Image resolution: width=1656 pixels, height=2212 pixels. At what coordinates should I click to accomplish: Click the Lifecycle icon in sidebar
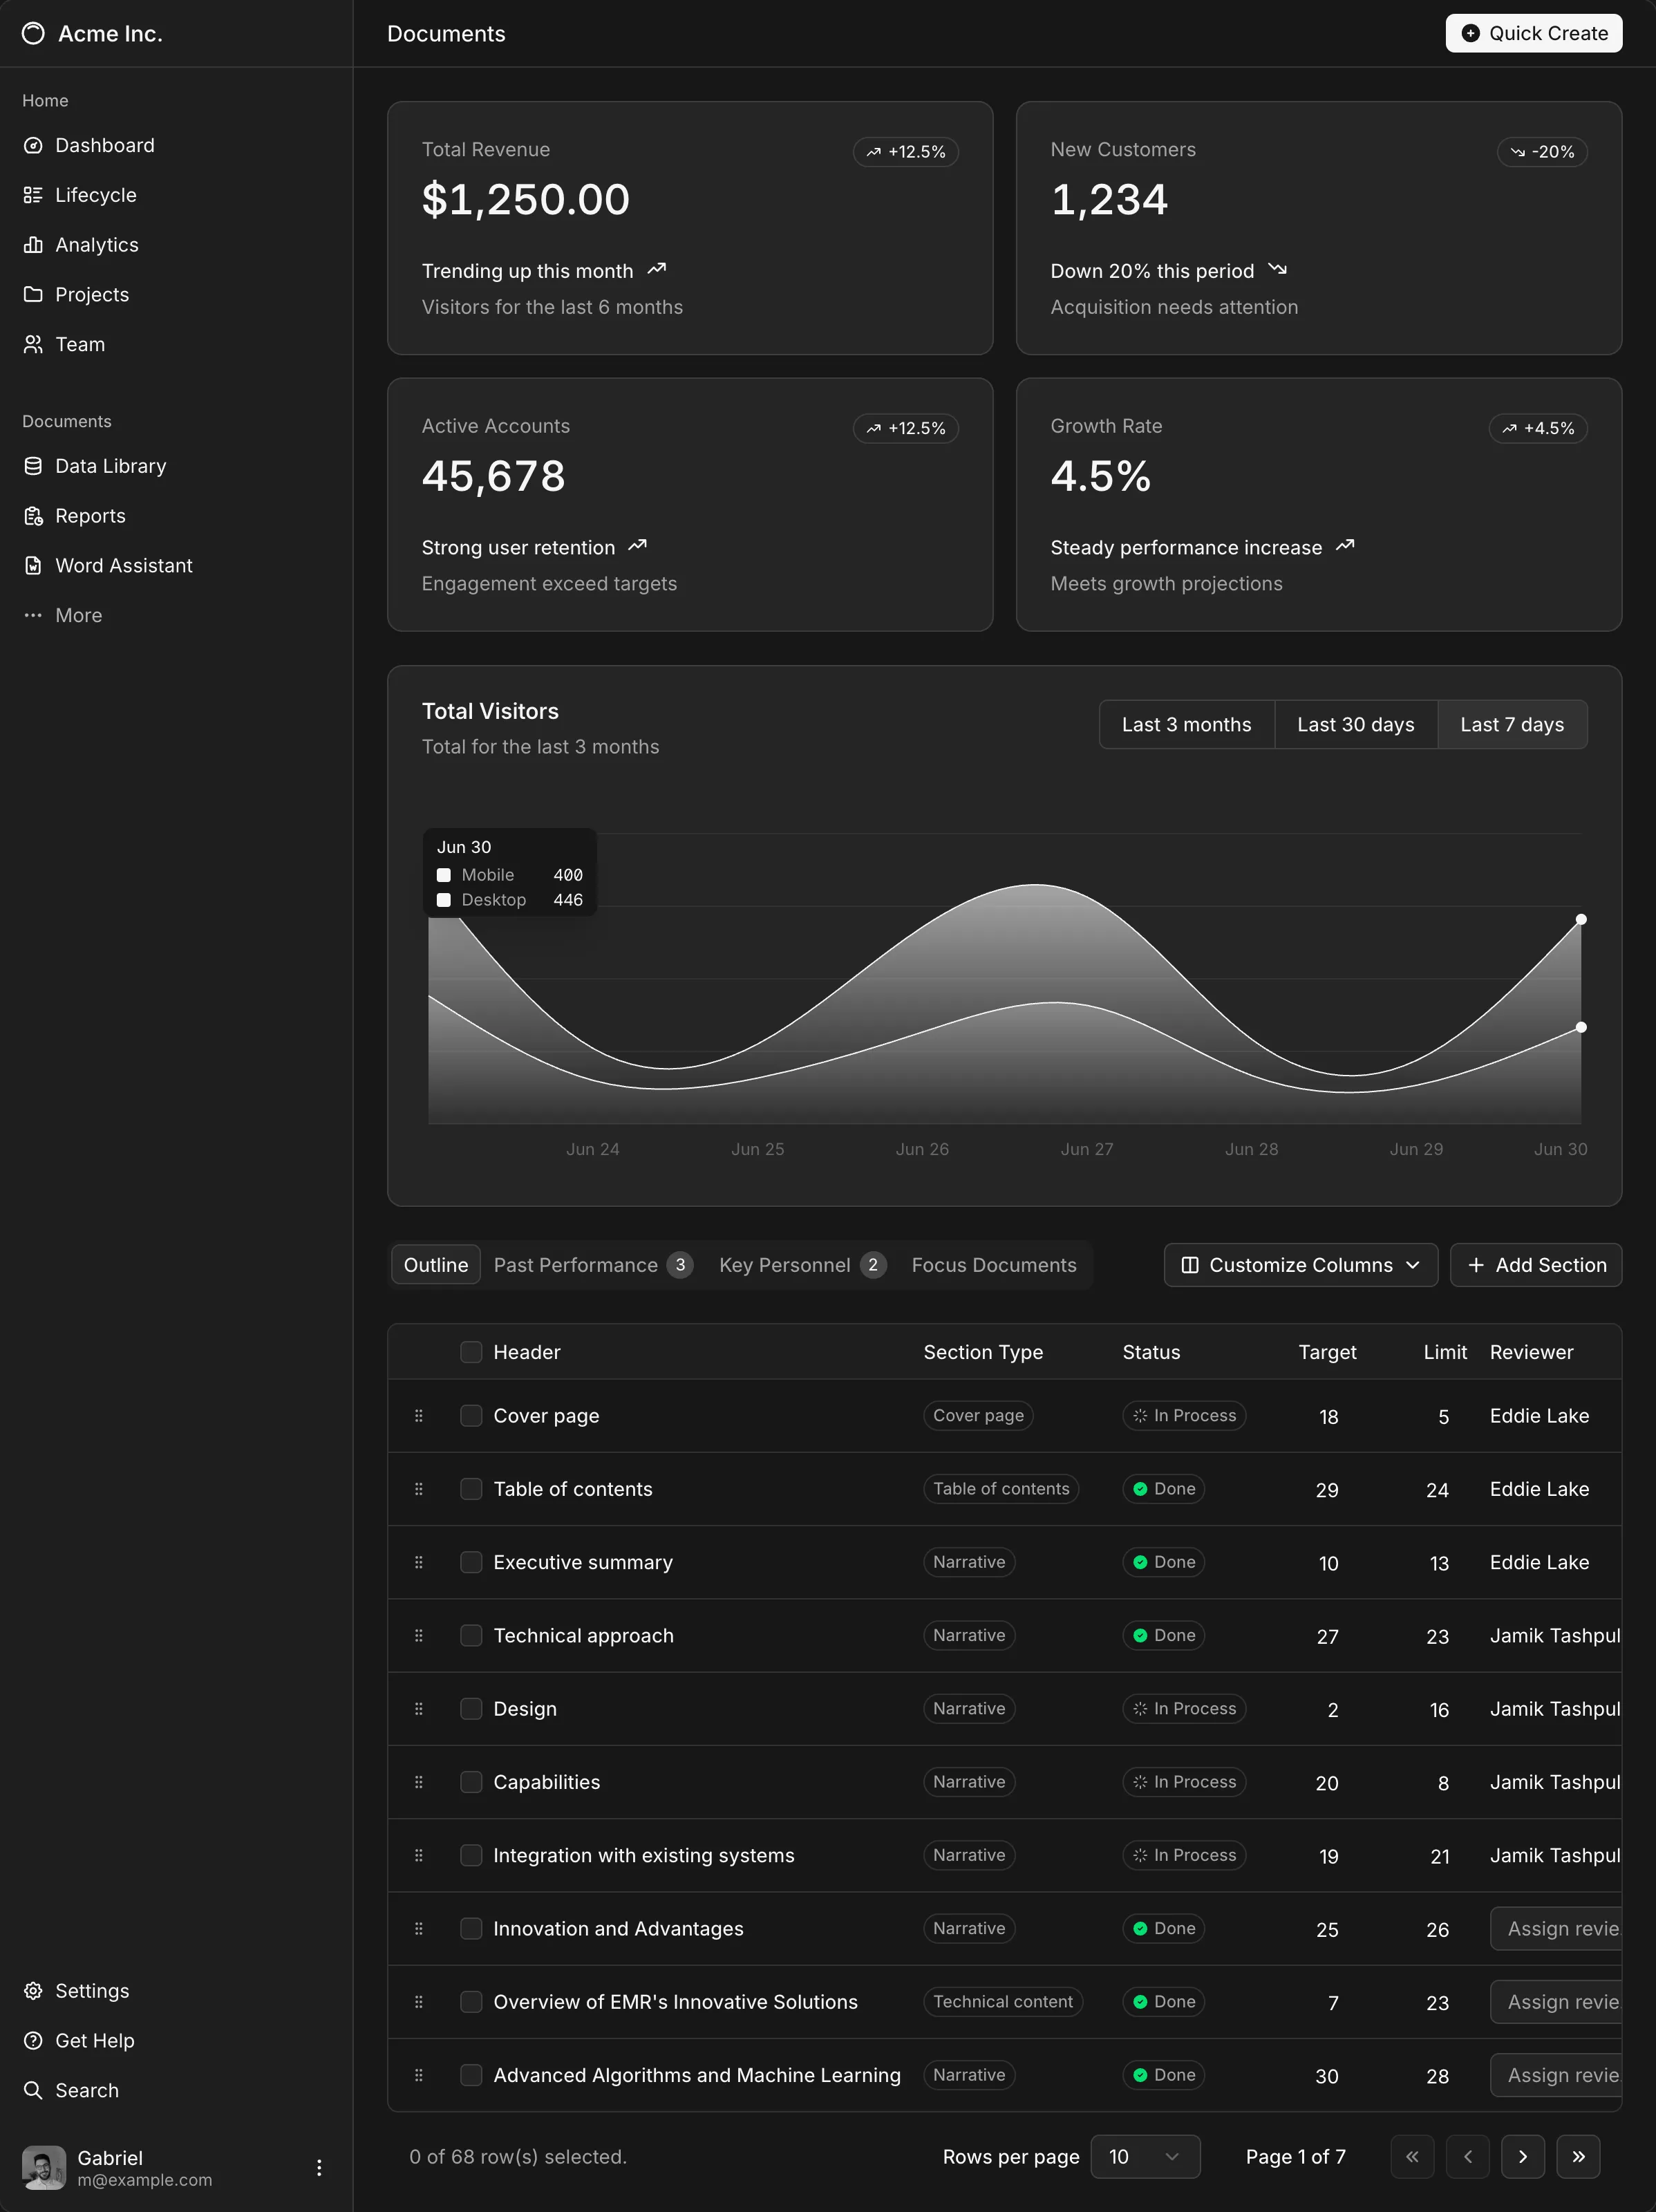click(33, 195)
